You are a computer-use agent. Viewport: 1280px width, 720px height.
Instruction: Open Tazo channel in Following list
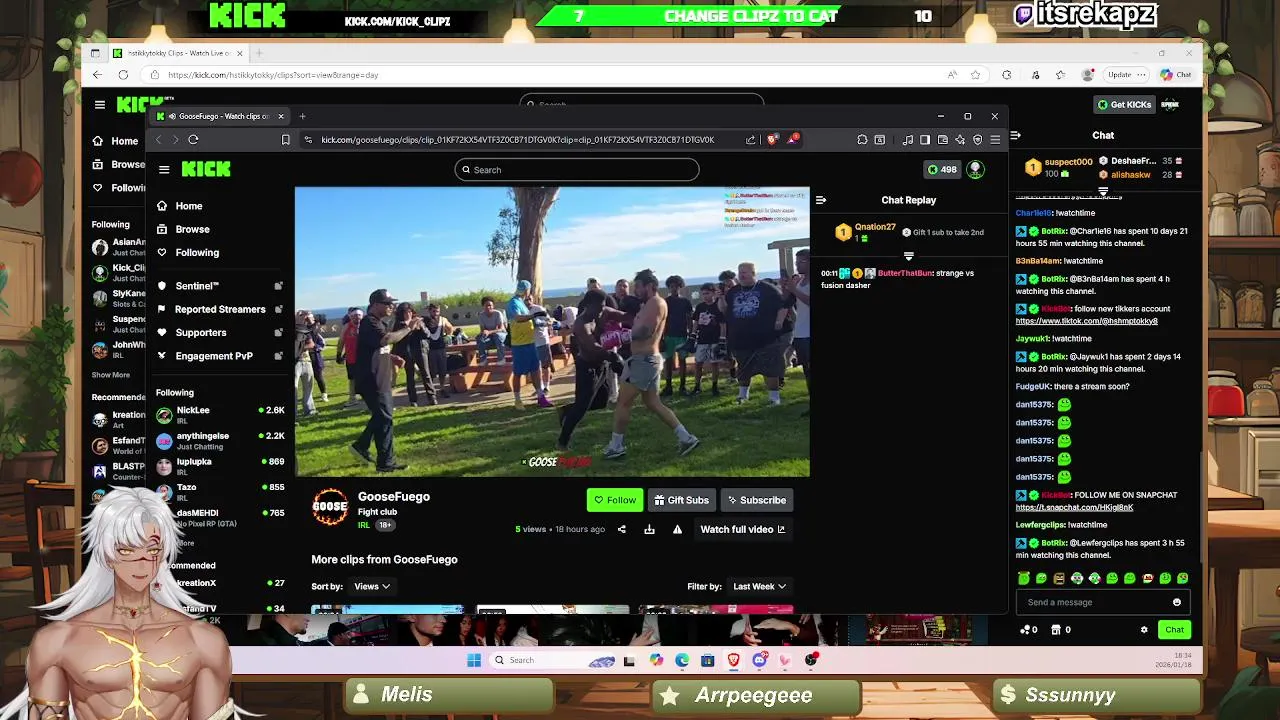pos(220,491)
